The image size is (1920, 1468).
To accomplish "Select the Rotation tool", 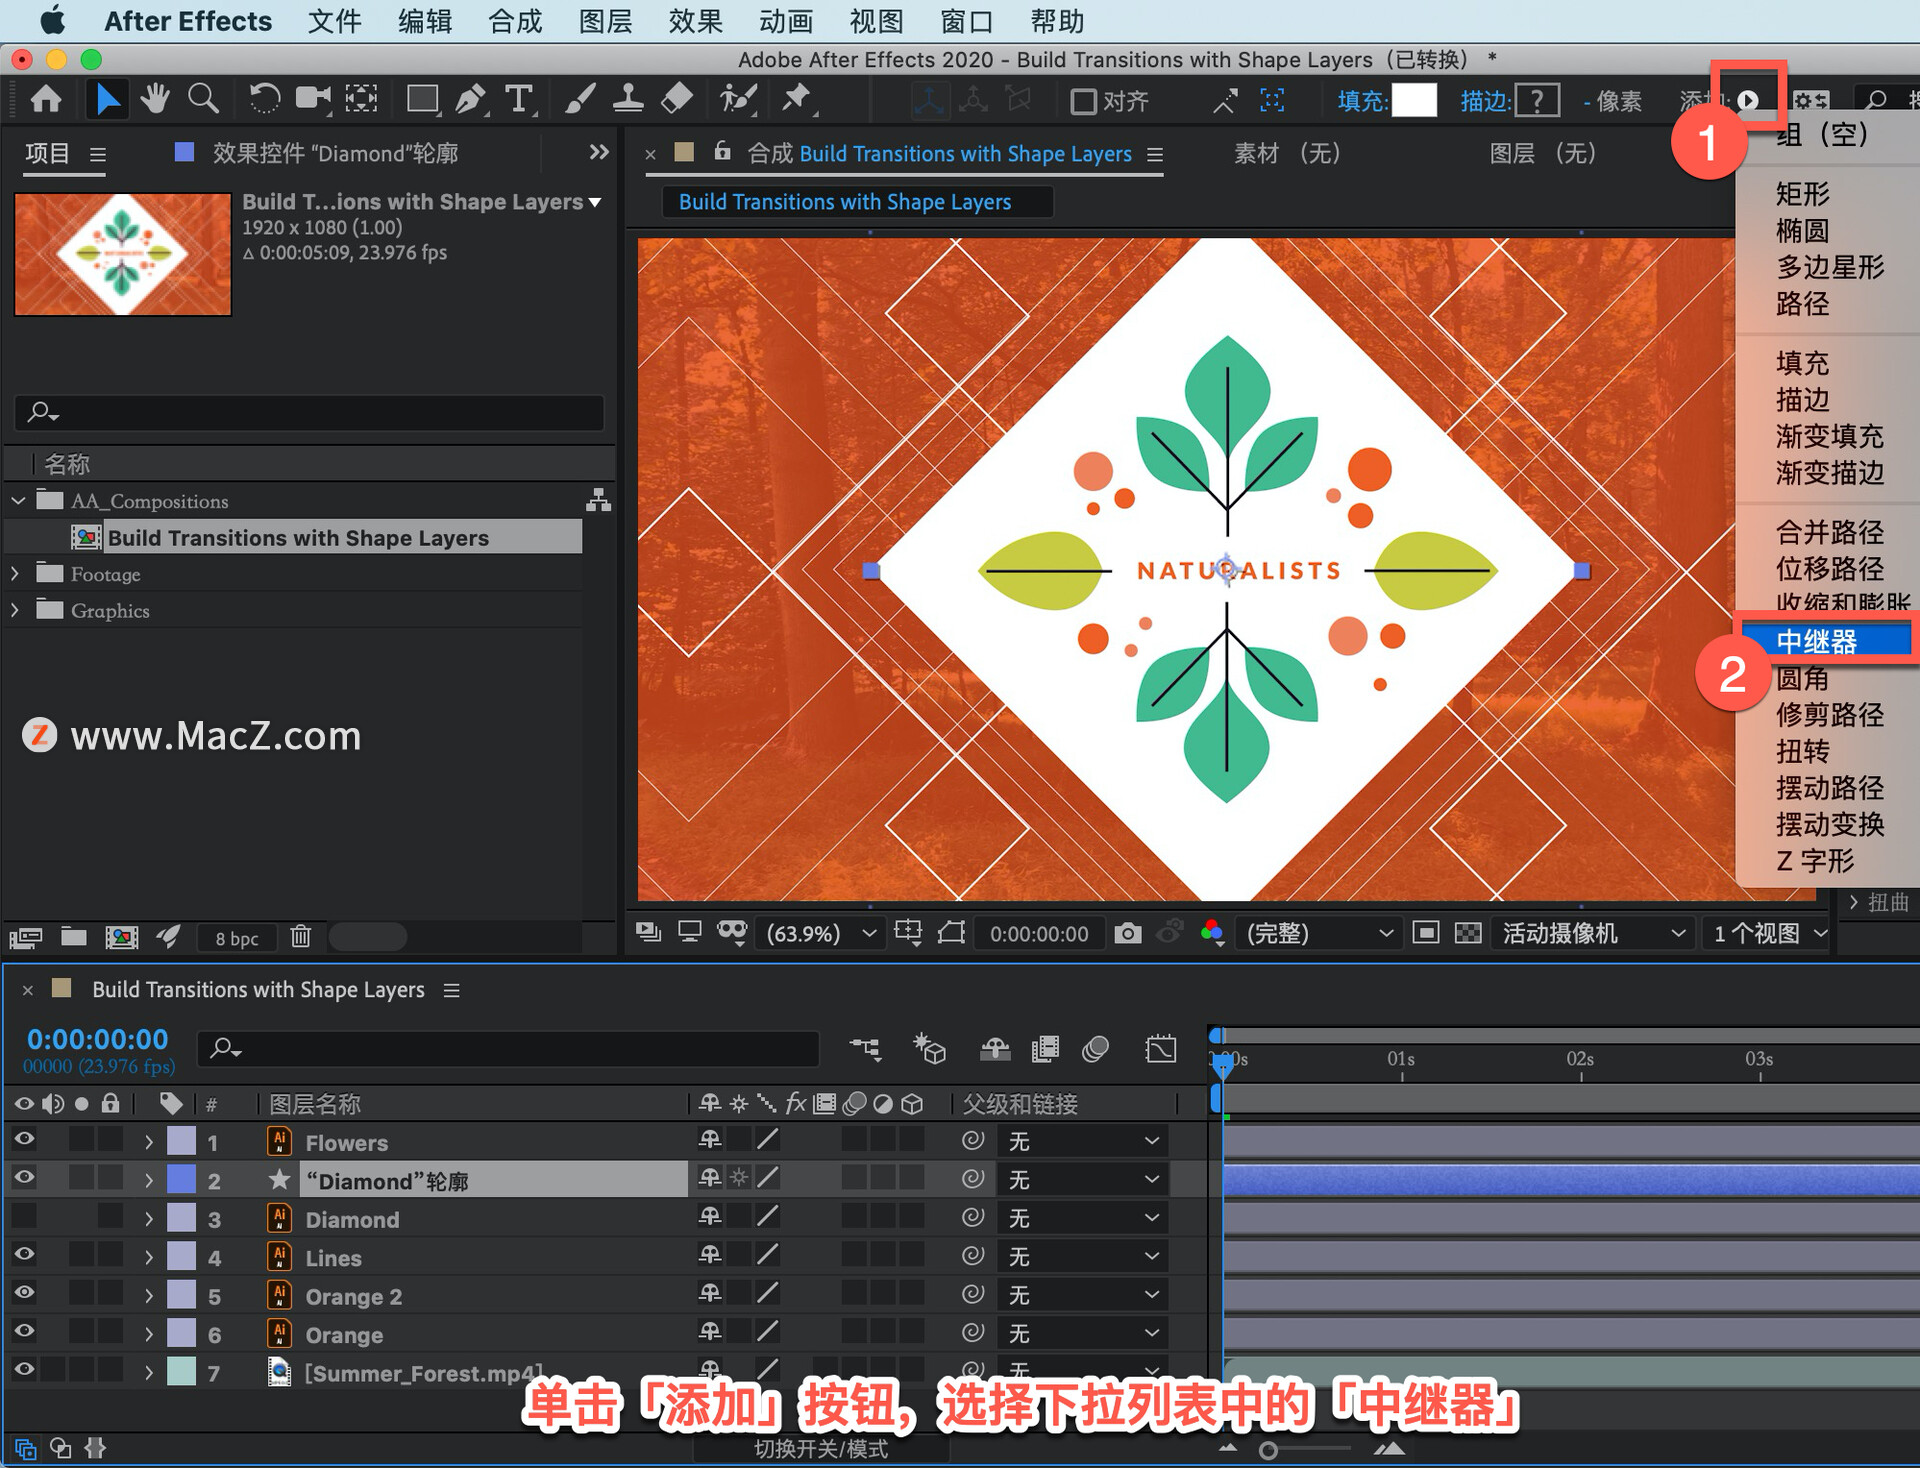I will coord(264,99).
